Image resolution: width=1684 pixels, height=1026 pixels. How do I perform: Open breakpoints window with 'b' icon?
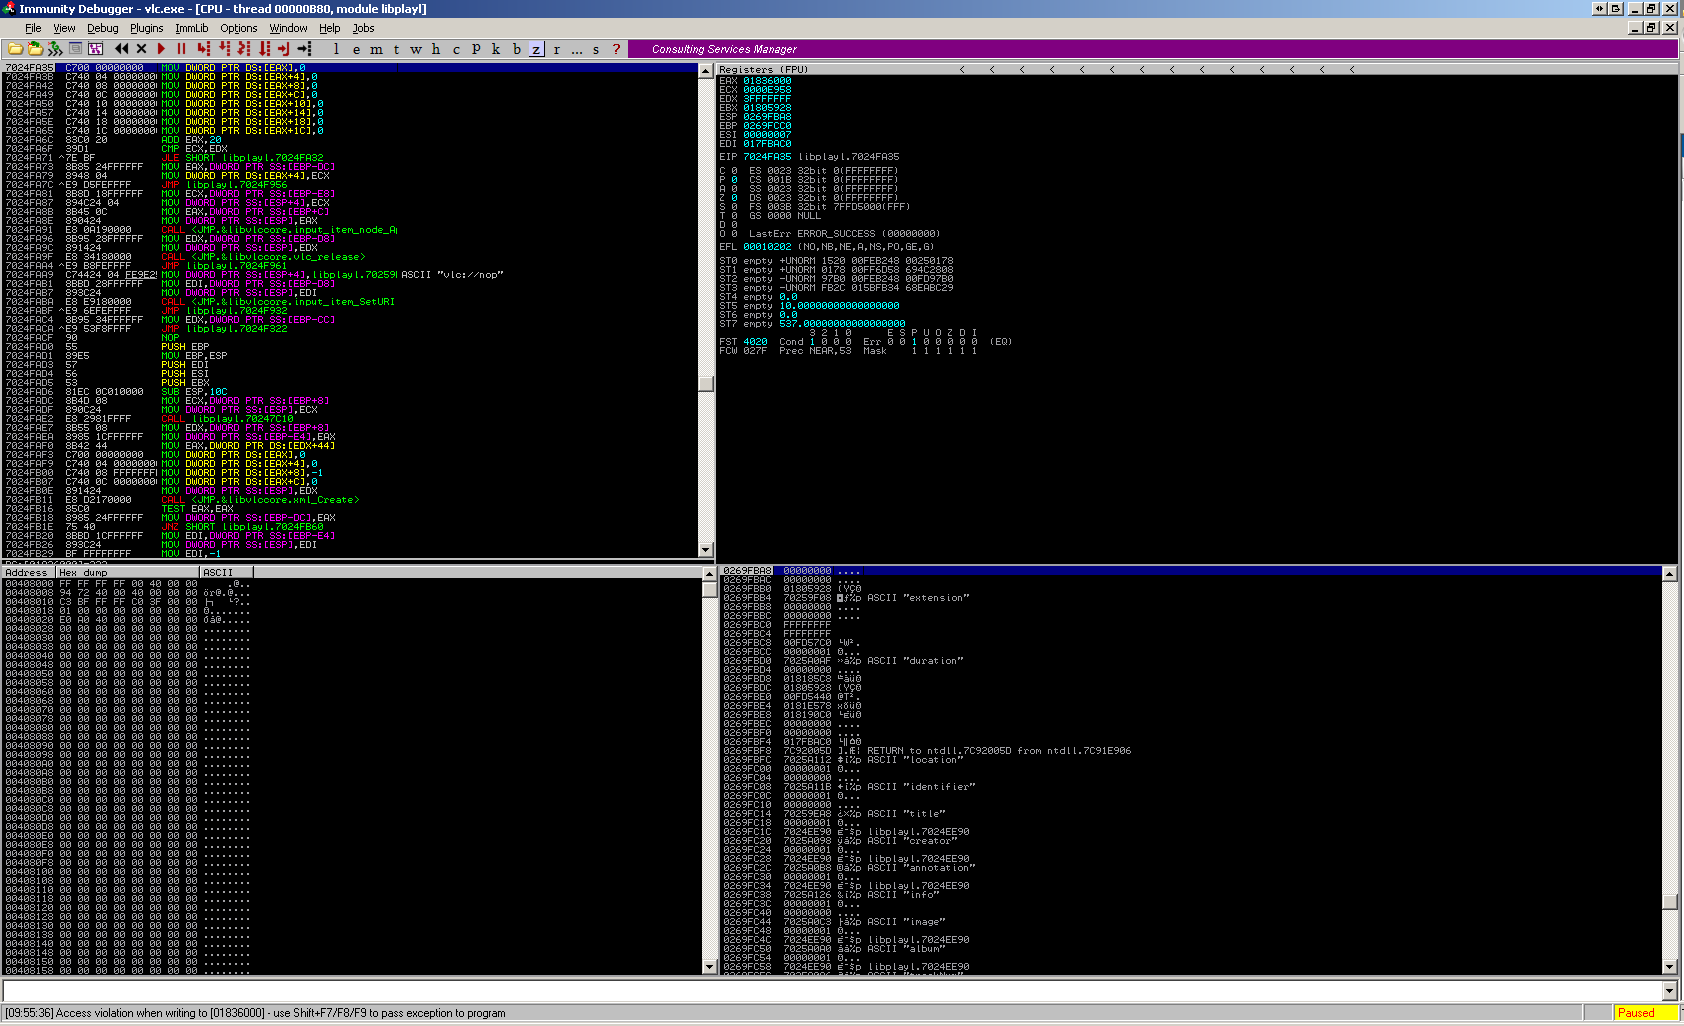(x=516, y=49)
